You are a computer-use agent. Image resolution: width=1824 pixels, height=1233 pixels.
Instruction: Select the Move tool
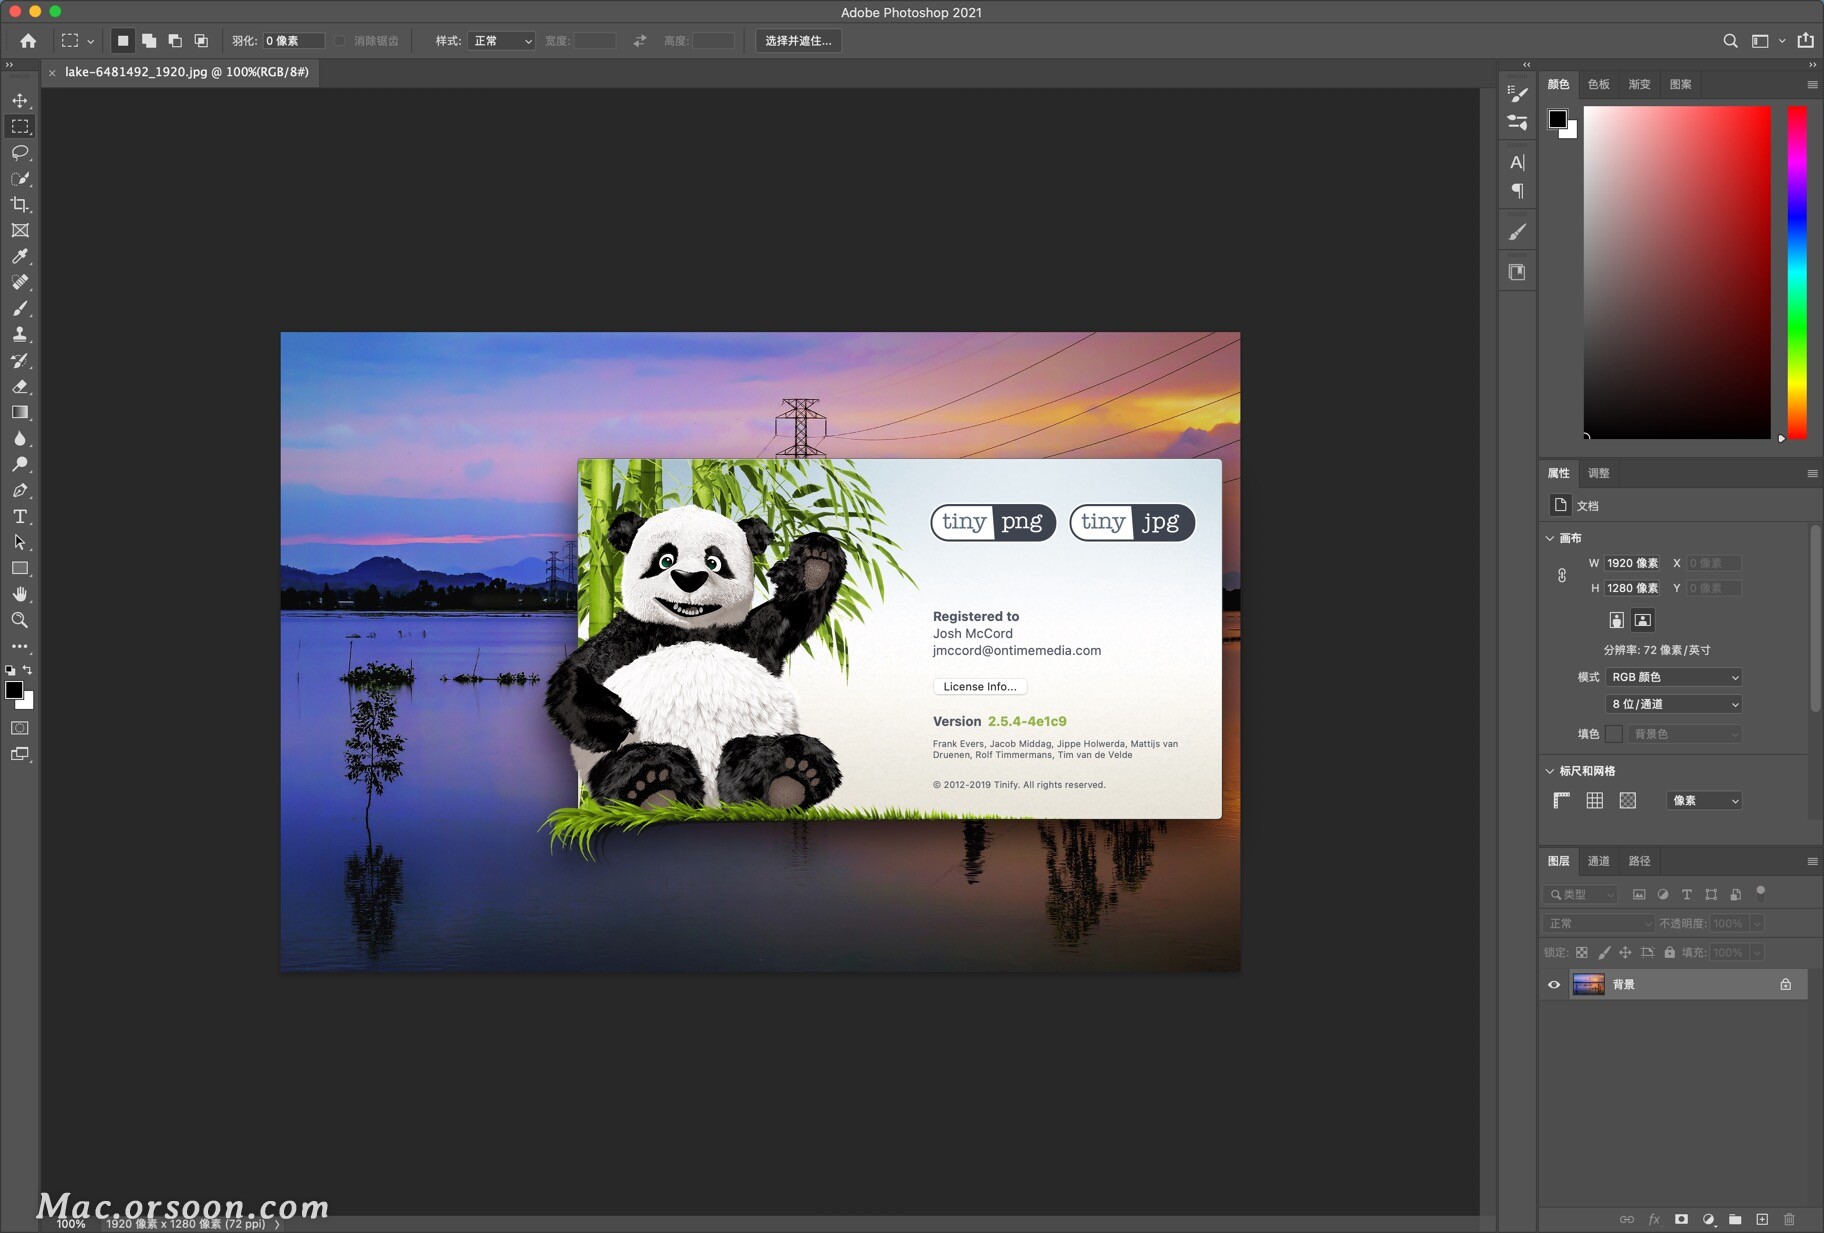[x=20, y=100]
